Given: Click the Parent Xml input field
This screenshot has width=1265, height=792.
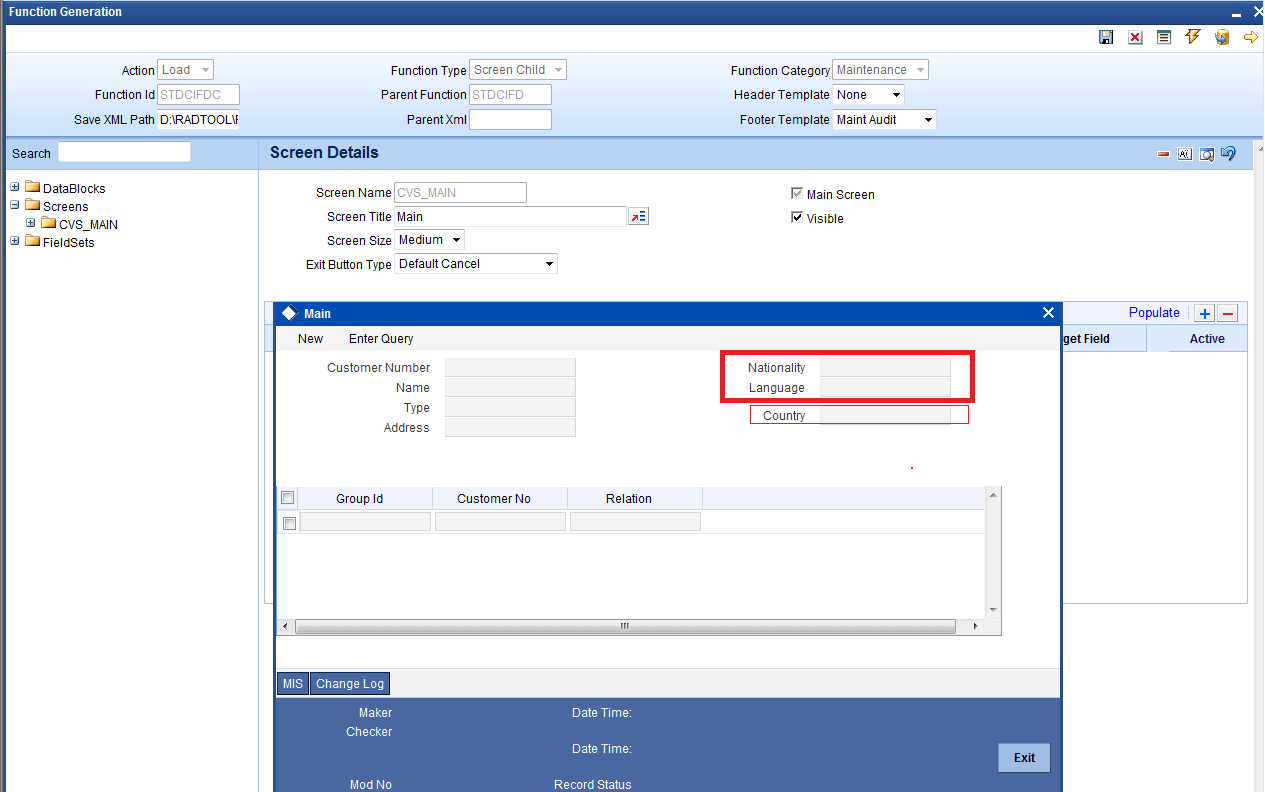Looking at the screenshot, I should 511,120.
